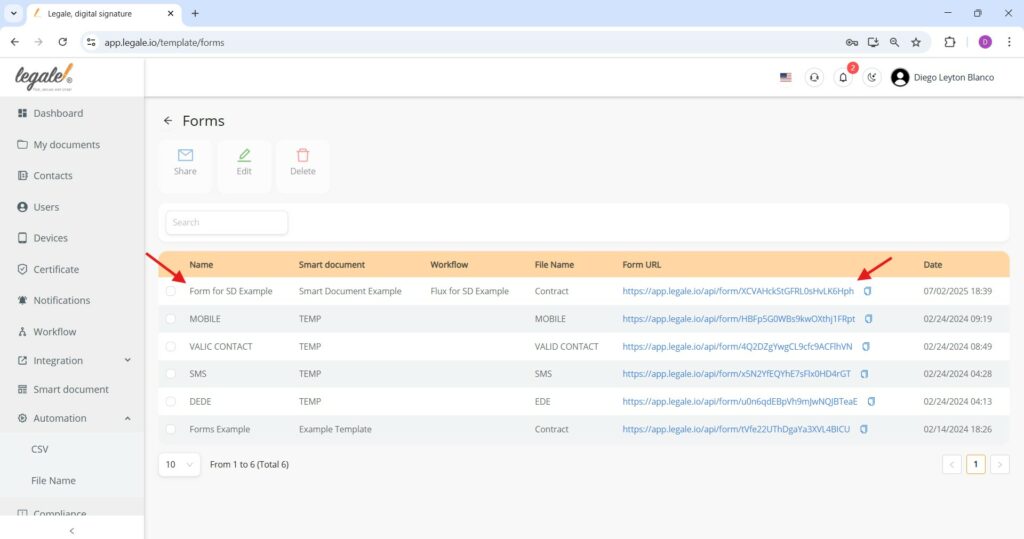
Task: Toggle dark mode moon icon
Action: pyautogui.click(x=872, y=77)
